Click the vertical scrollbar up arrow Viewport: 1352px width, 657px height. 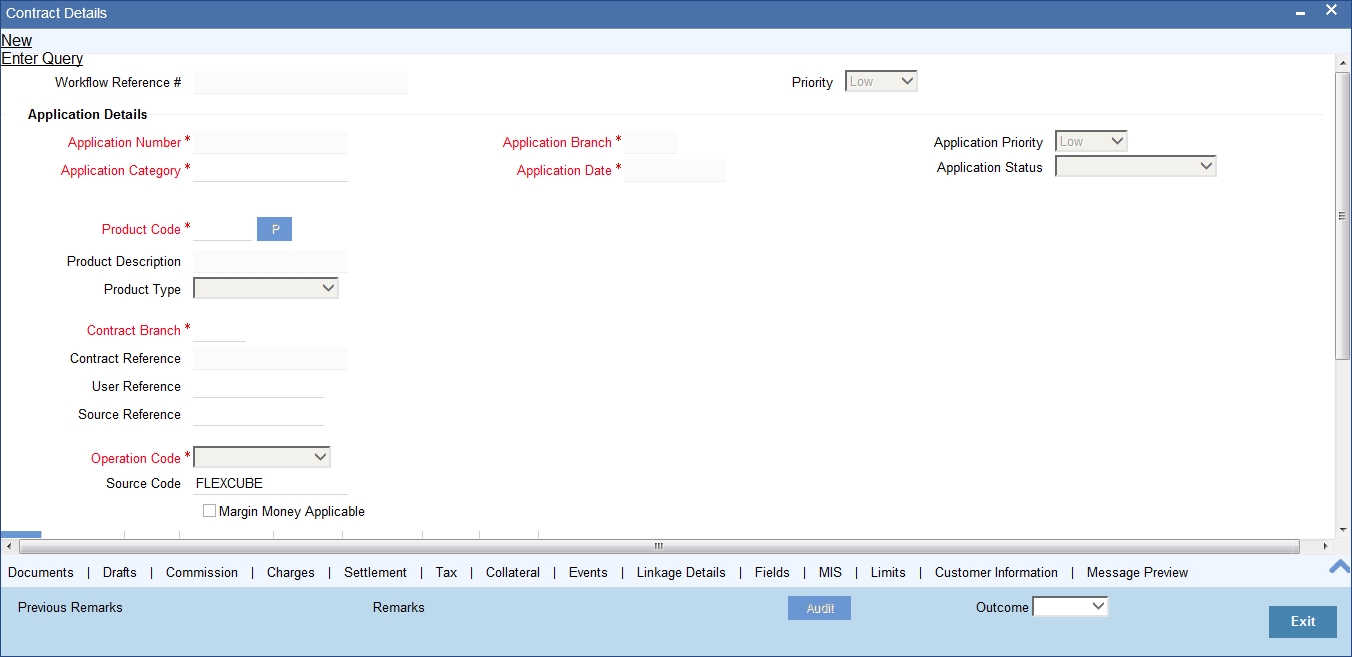tap(1343, 62)
